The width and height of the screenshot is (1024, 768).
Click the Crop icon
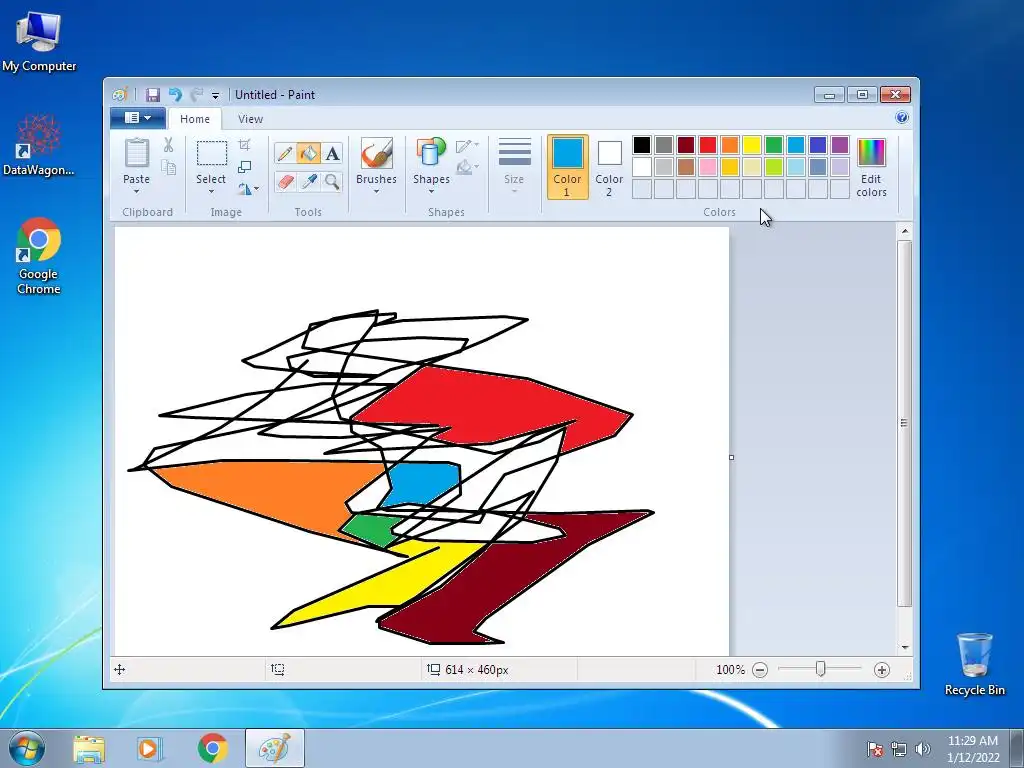pyautogui.click(x=244, y=145)
